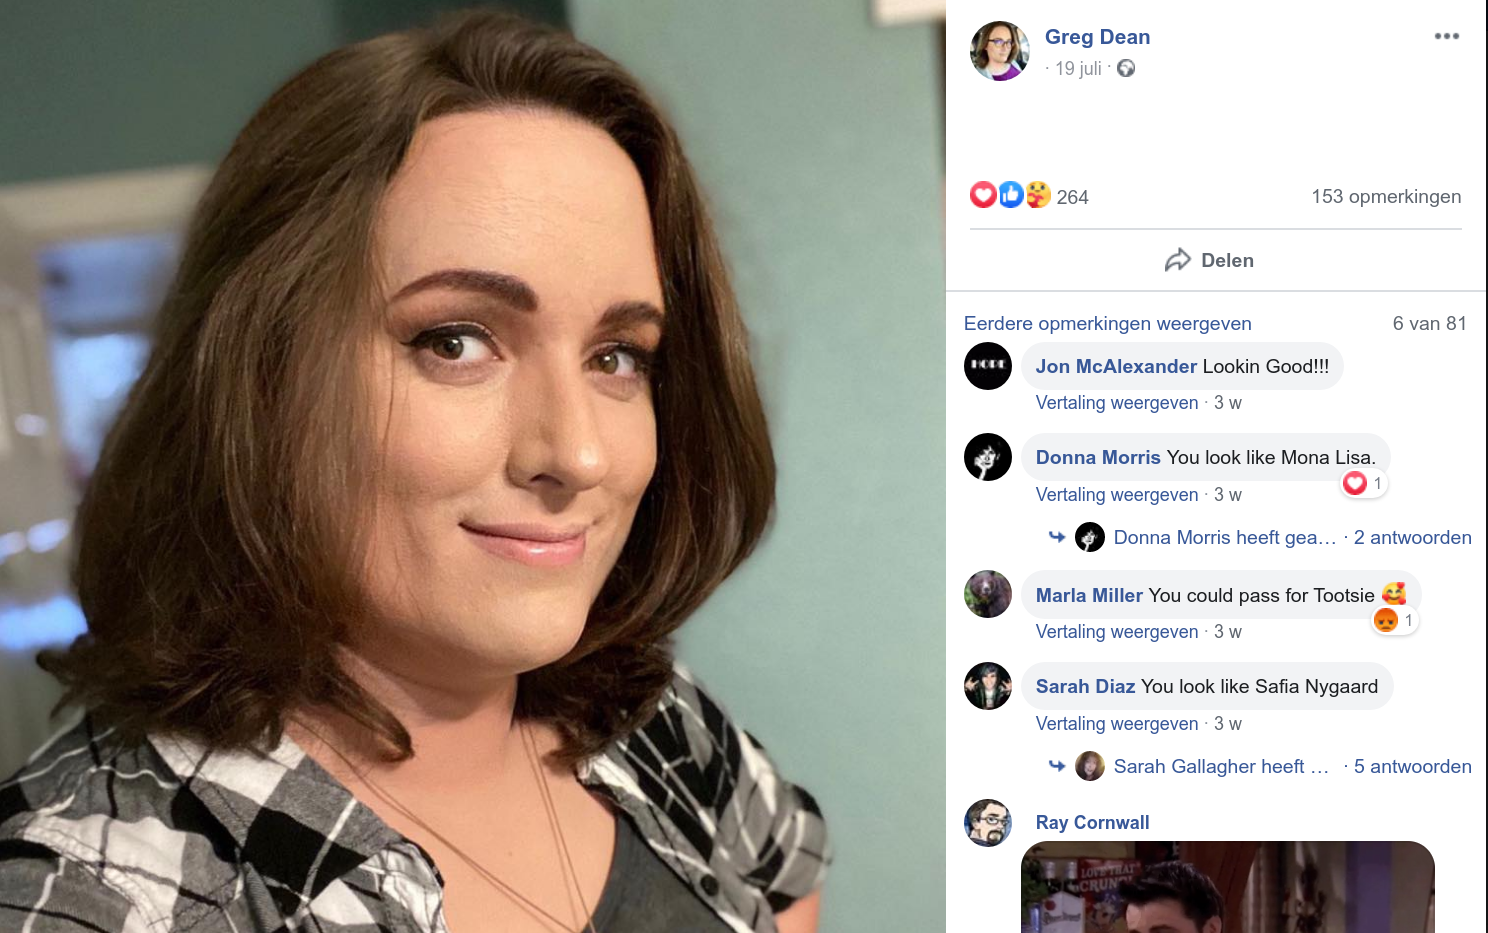Open 153 opmerkingen comment count
Image resolution: width=1488 pixels, height=933 pixels.
[1386, 196]
